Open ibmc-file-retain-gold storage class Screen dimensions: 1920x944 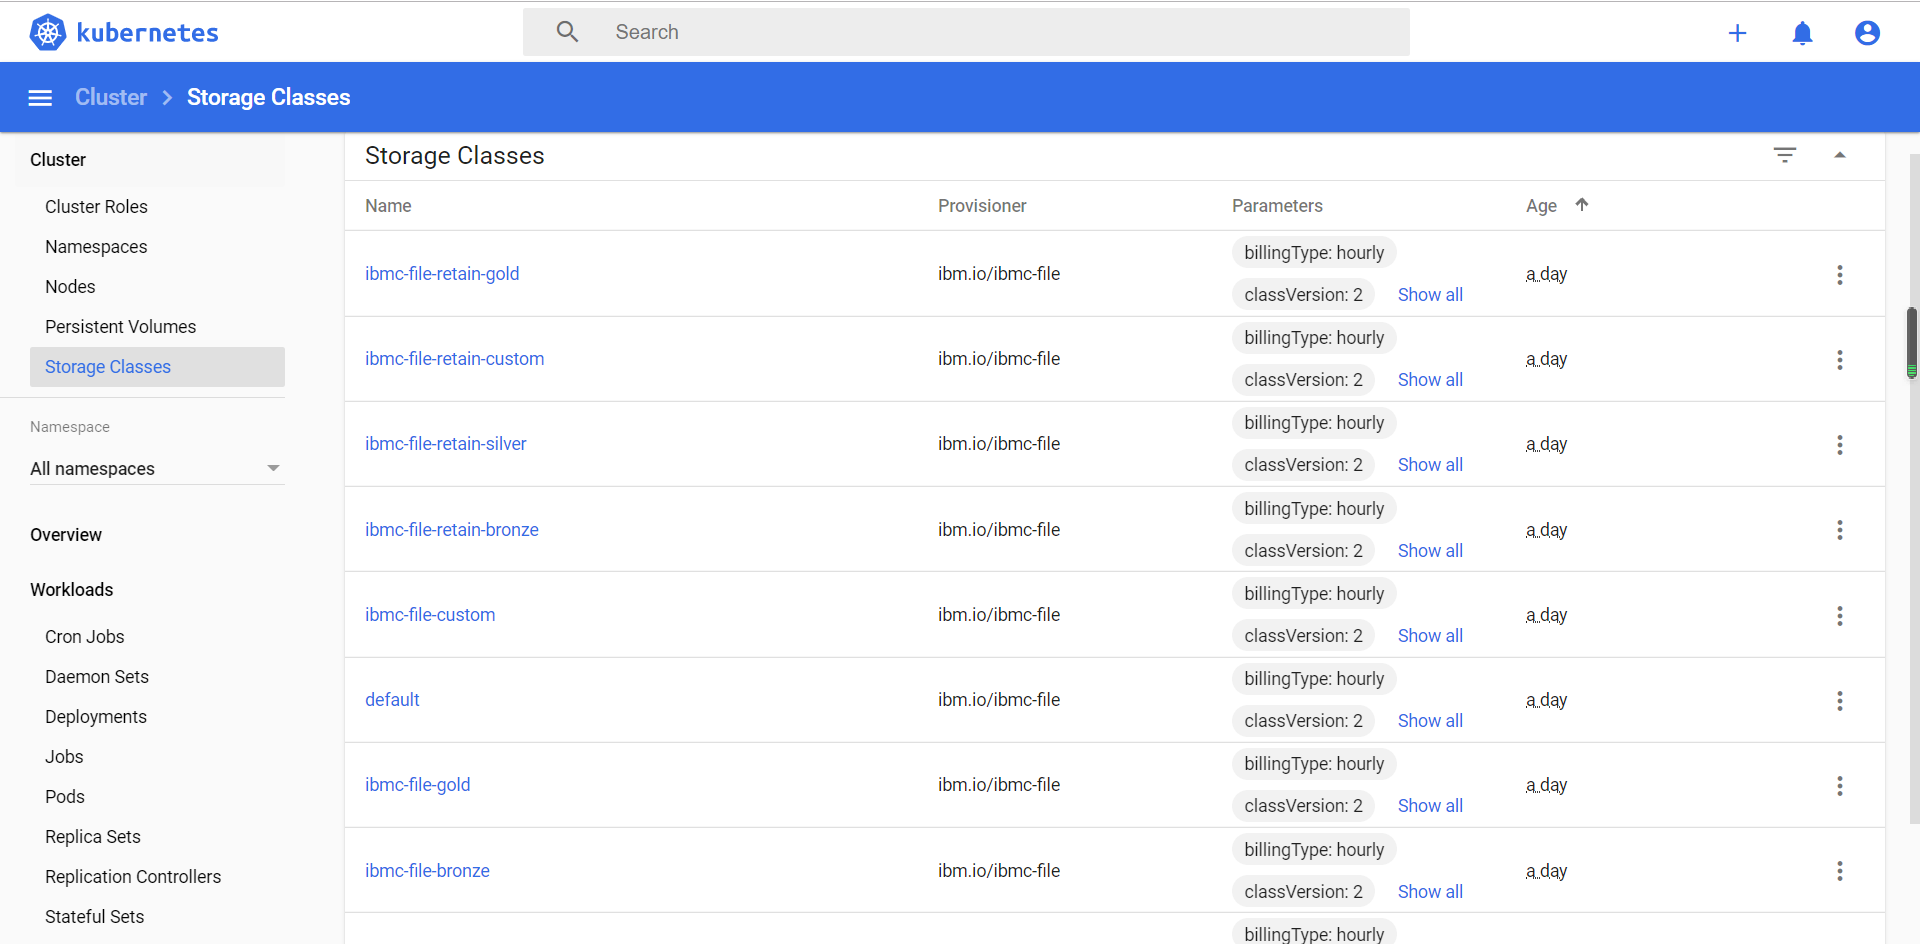click(442, 274)
